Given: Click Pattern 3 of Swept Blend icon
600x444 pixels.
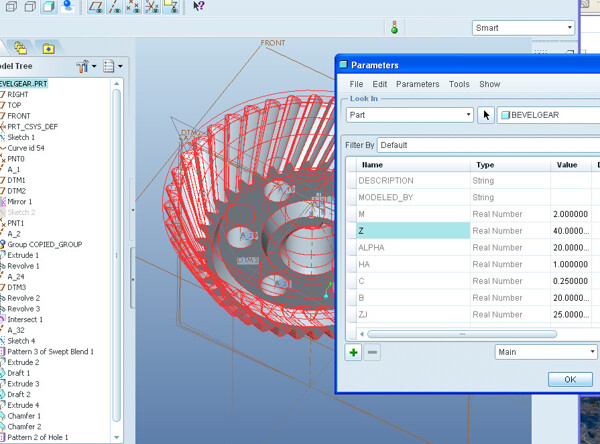Looking at the screenshot, I should (2, 351).
